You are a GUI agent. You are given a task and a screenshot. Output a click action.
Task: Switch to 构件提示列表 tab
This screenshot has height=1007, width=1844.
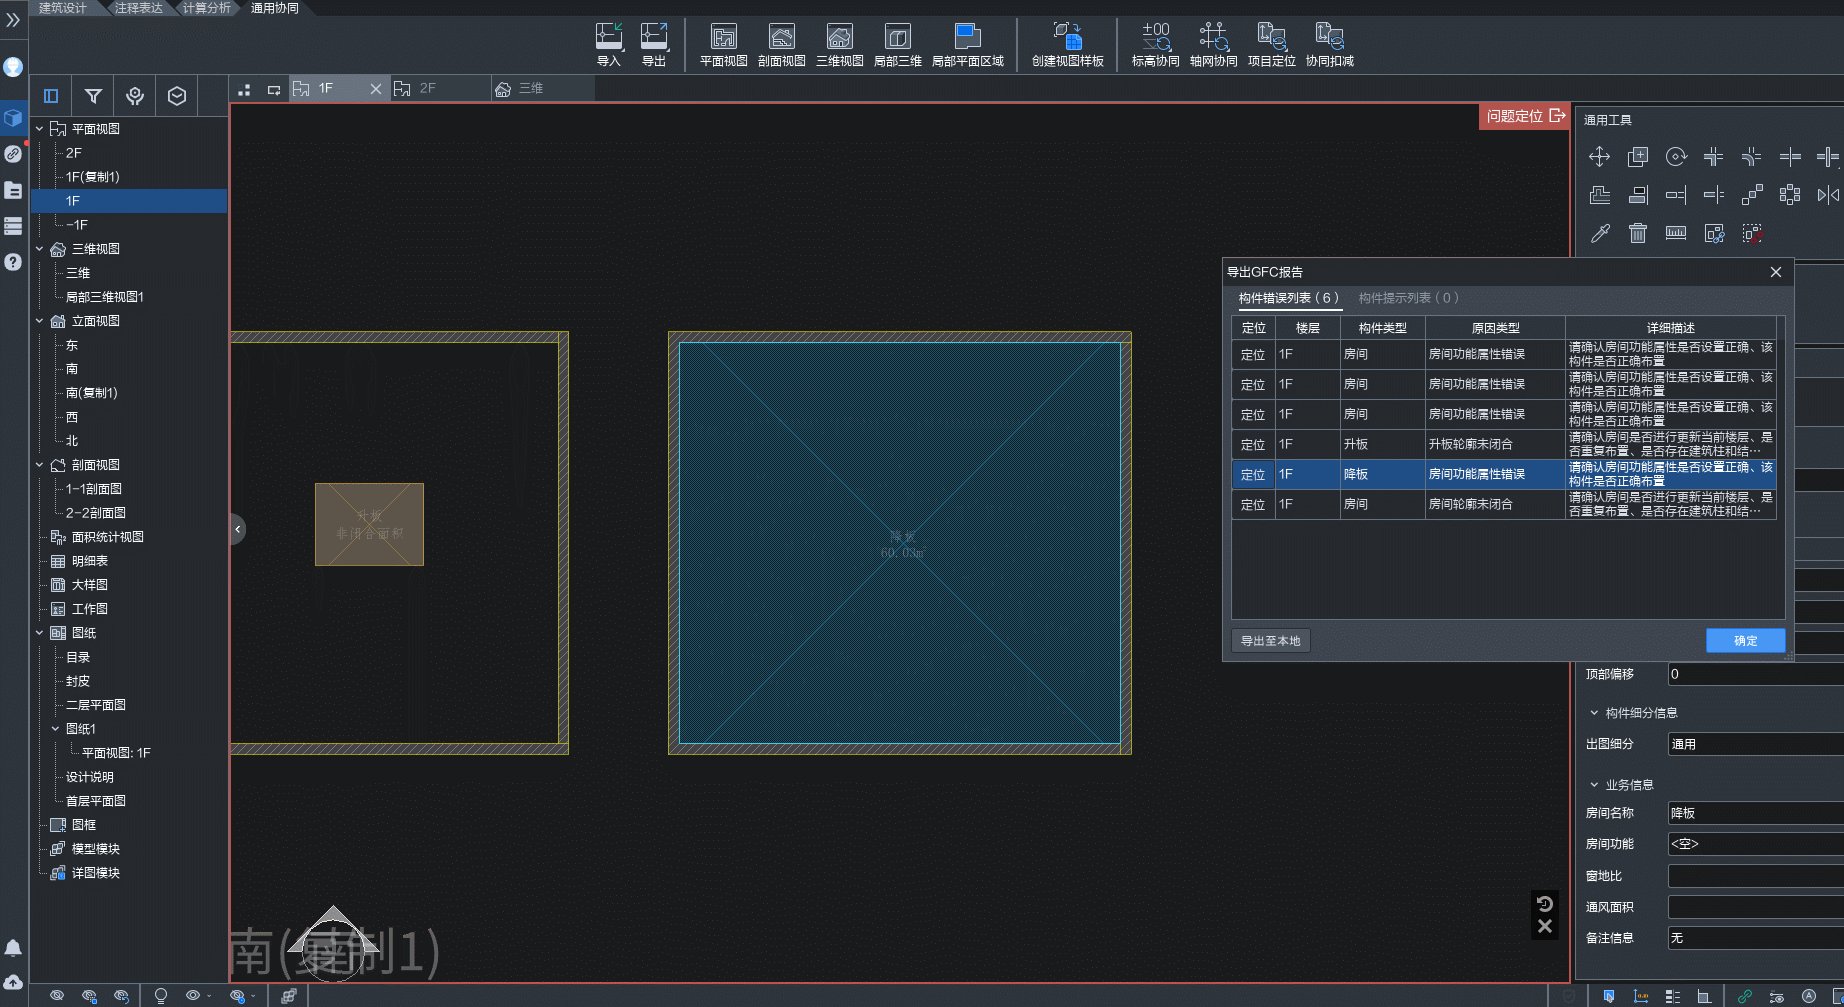1408,298
